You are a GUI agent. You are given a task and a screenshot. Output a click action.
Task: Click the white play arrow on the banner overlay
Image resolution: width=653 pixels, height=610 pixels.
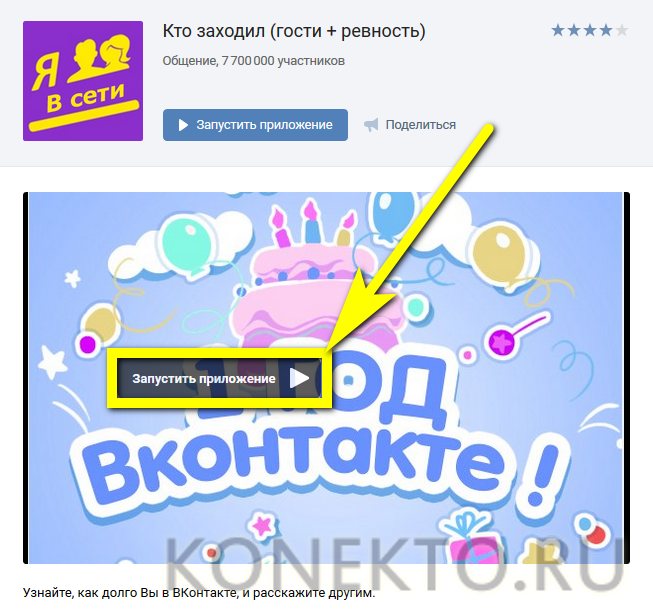(299, 378)
